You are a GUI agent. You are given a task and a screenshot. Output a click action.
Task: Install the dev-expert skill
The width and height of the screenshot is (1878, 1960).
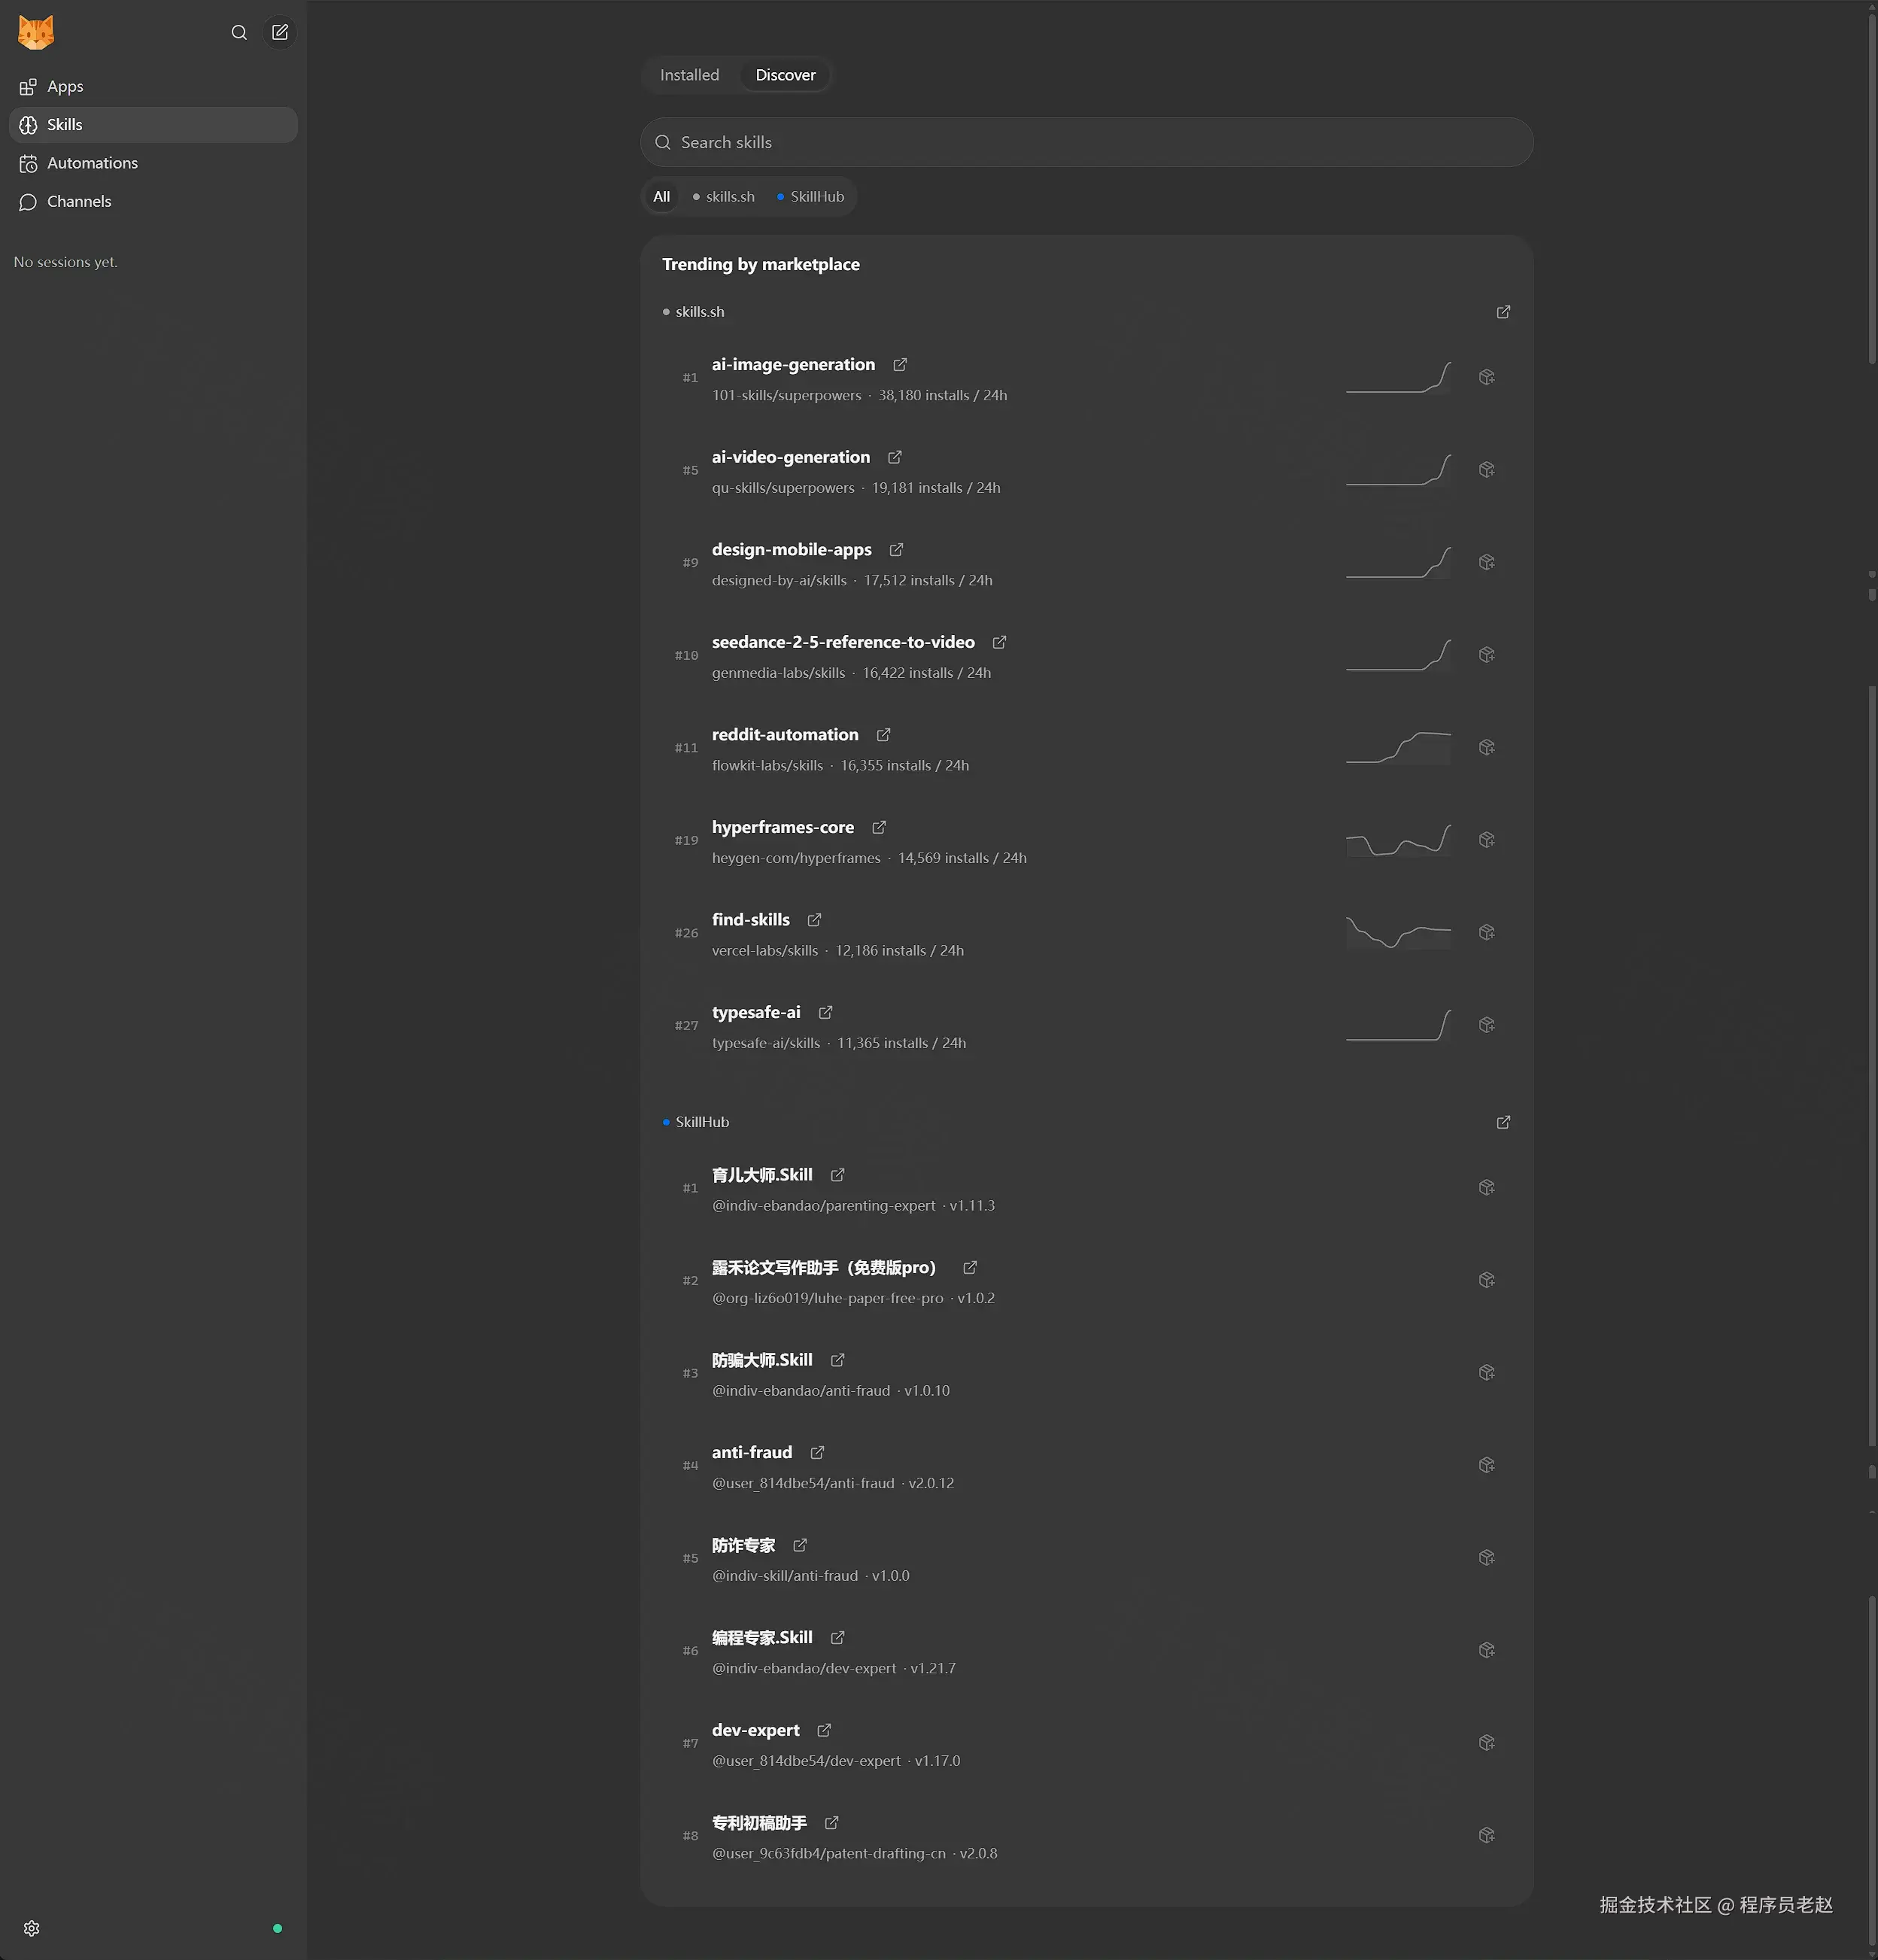pos(1487,1742)
